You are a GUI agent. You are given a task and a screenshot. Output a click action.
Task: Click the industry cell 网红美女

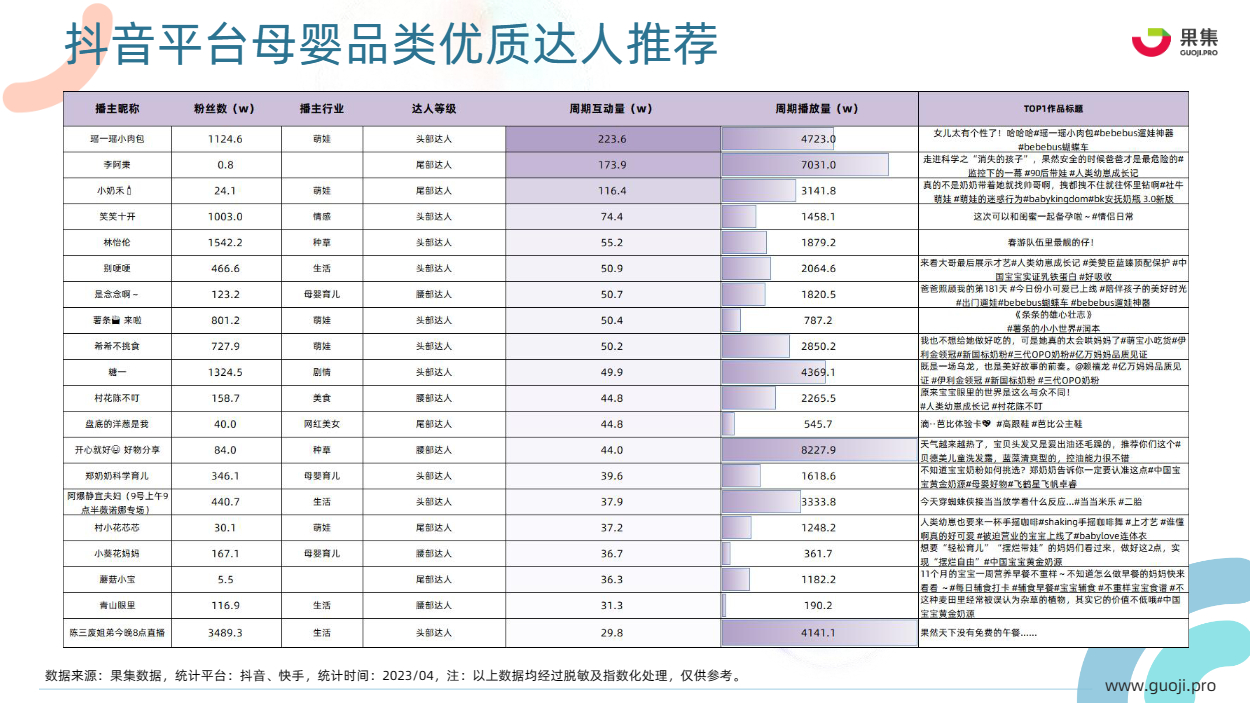coord(321,425)
